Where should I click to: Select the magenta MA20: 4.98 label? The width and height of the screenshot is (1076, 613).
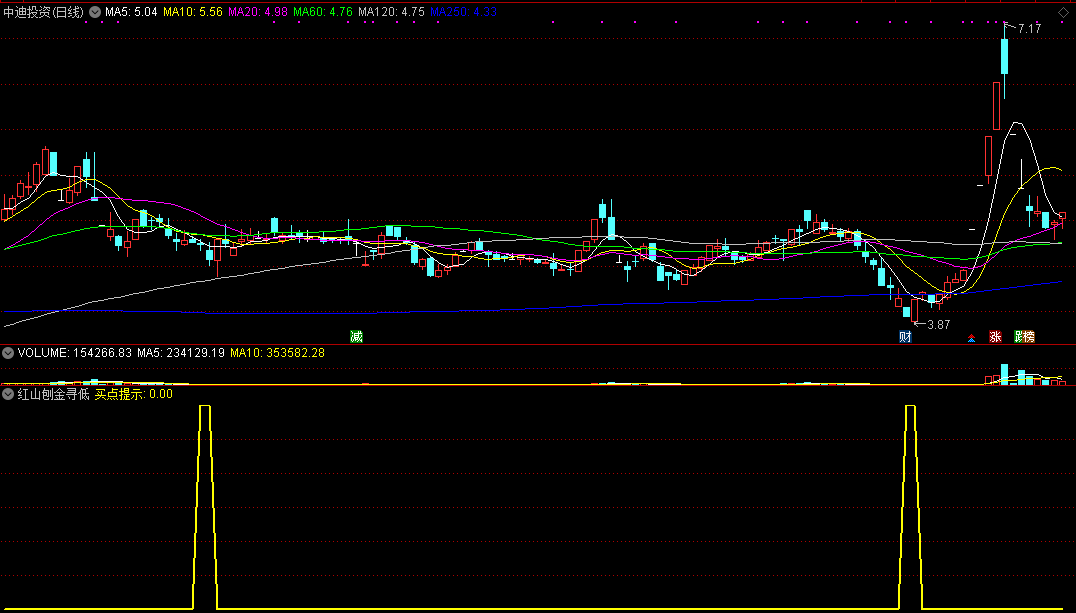pos(258,12)
